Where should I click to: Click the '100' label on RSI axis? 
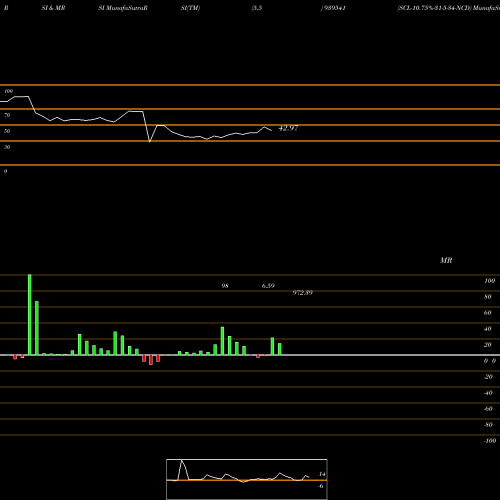pyautogui.click(x=8, y=91)
